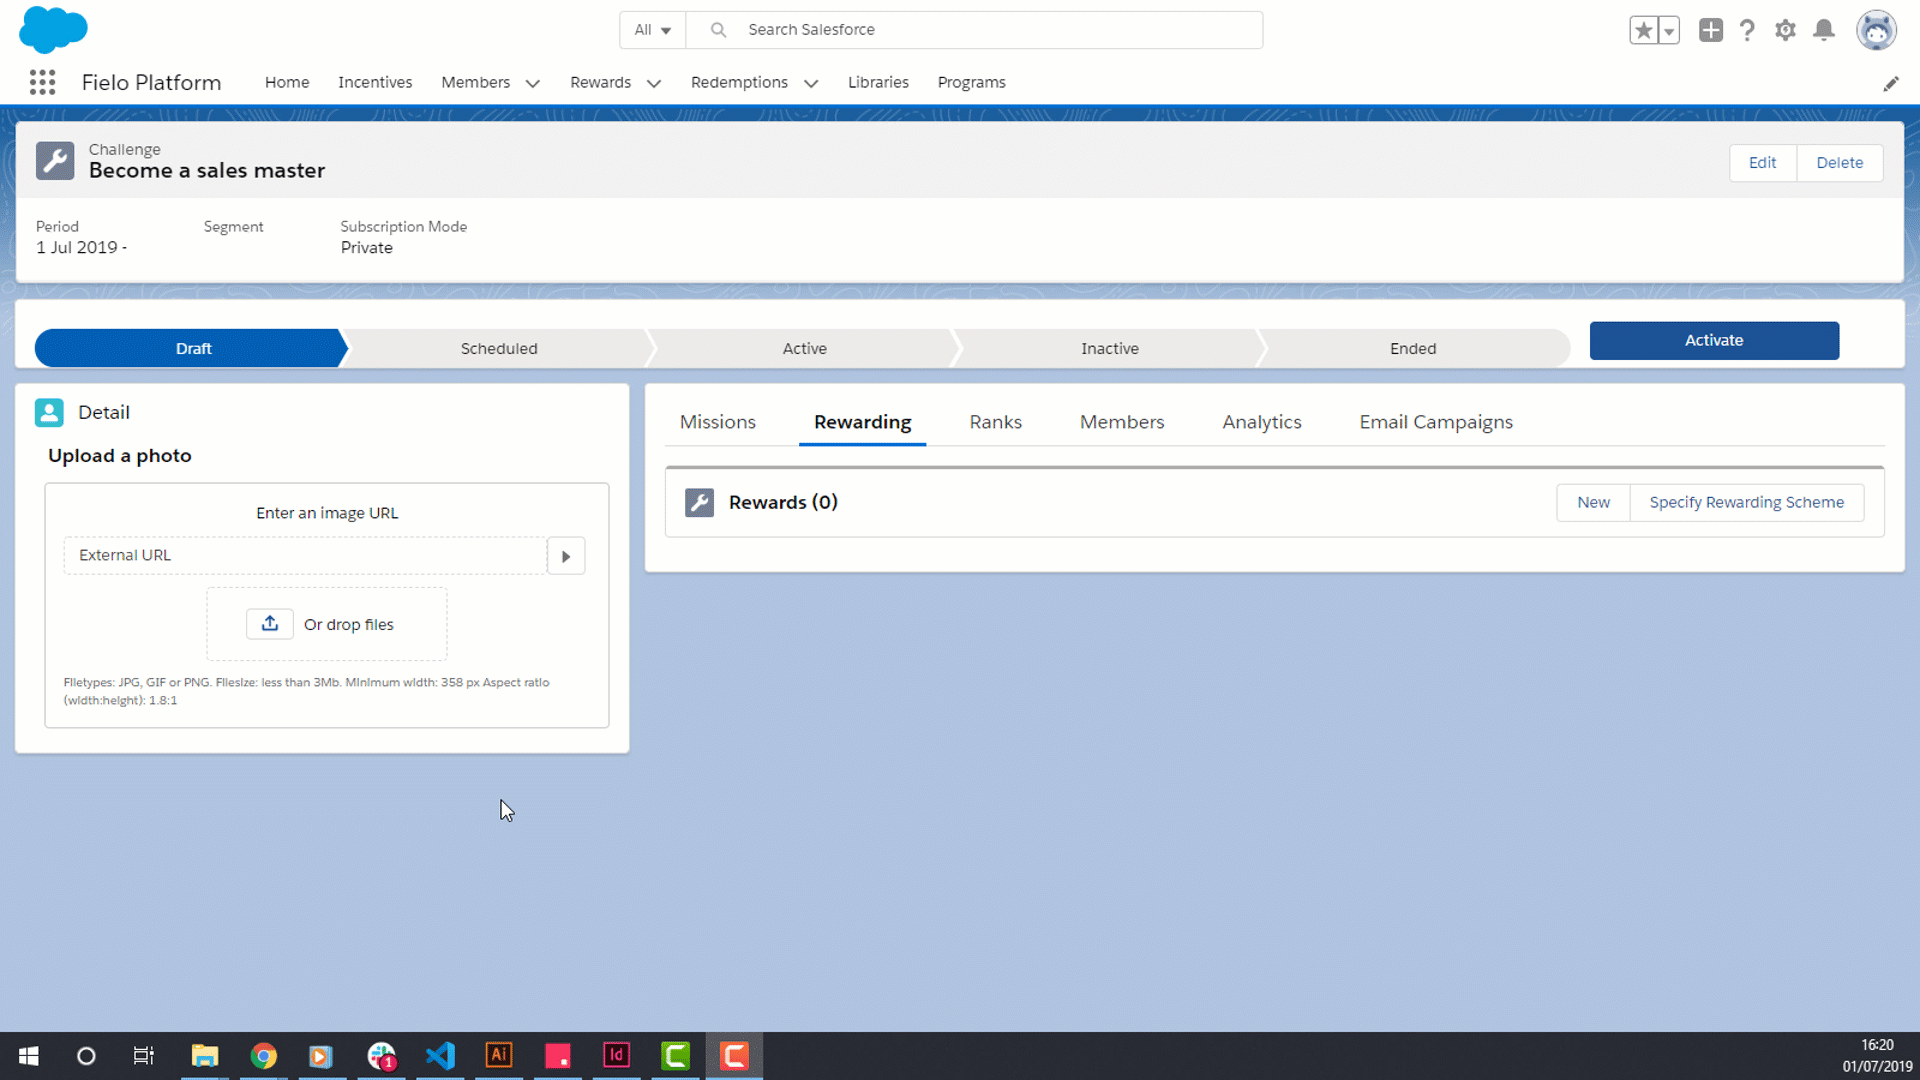Switch to the Missions tab
Viewport: 1920px width, 1080px height.
pos(718,422)
